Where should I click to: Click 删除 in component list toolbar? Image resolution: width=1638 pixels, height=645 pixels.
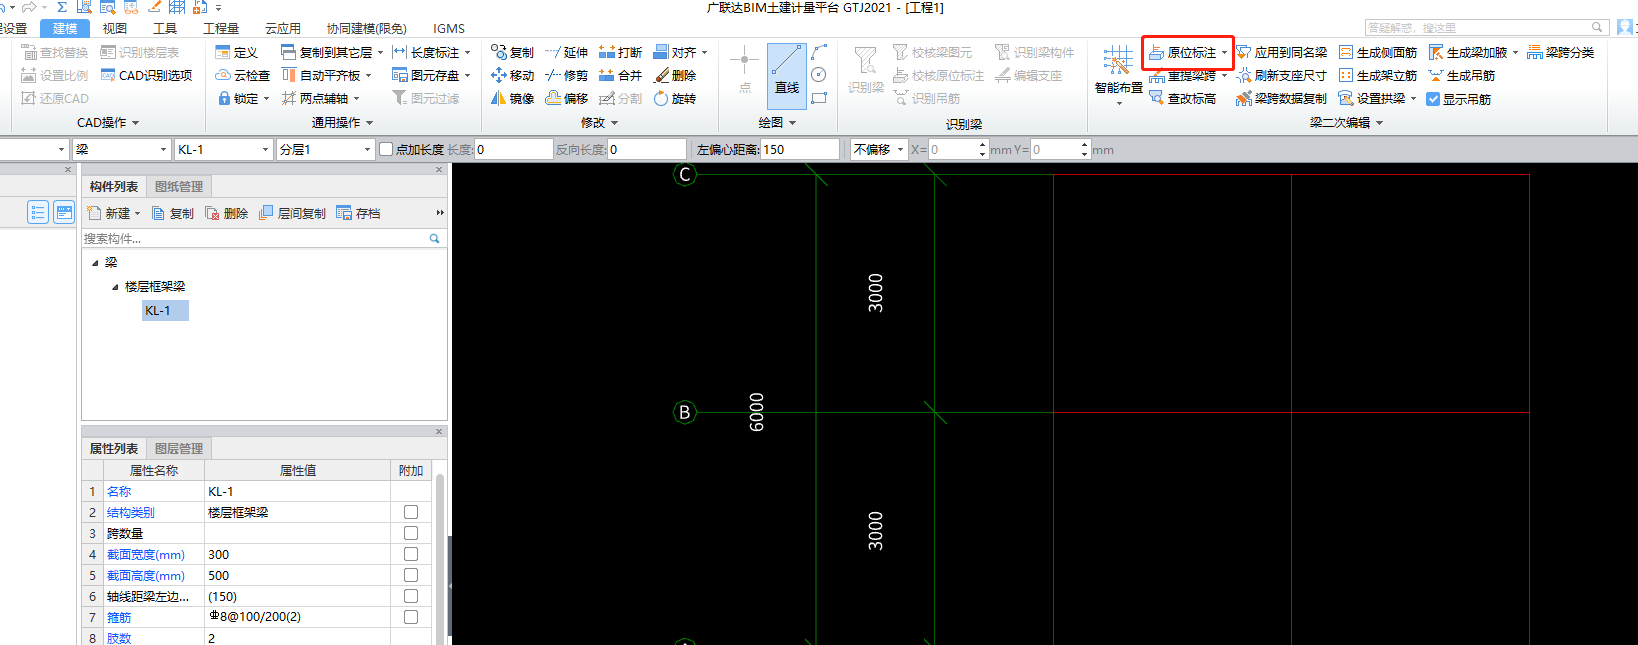[x=226, y=213]
